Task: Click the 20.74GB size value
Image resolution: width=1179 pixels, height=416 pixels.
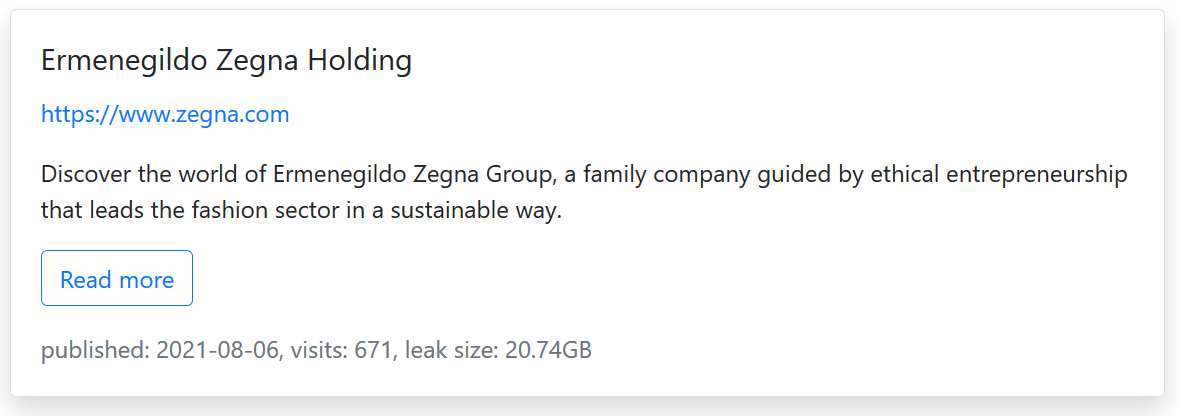Action: pos(548,351)
